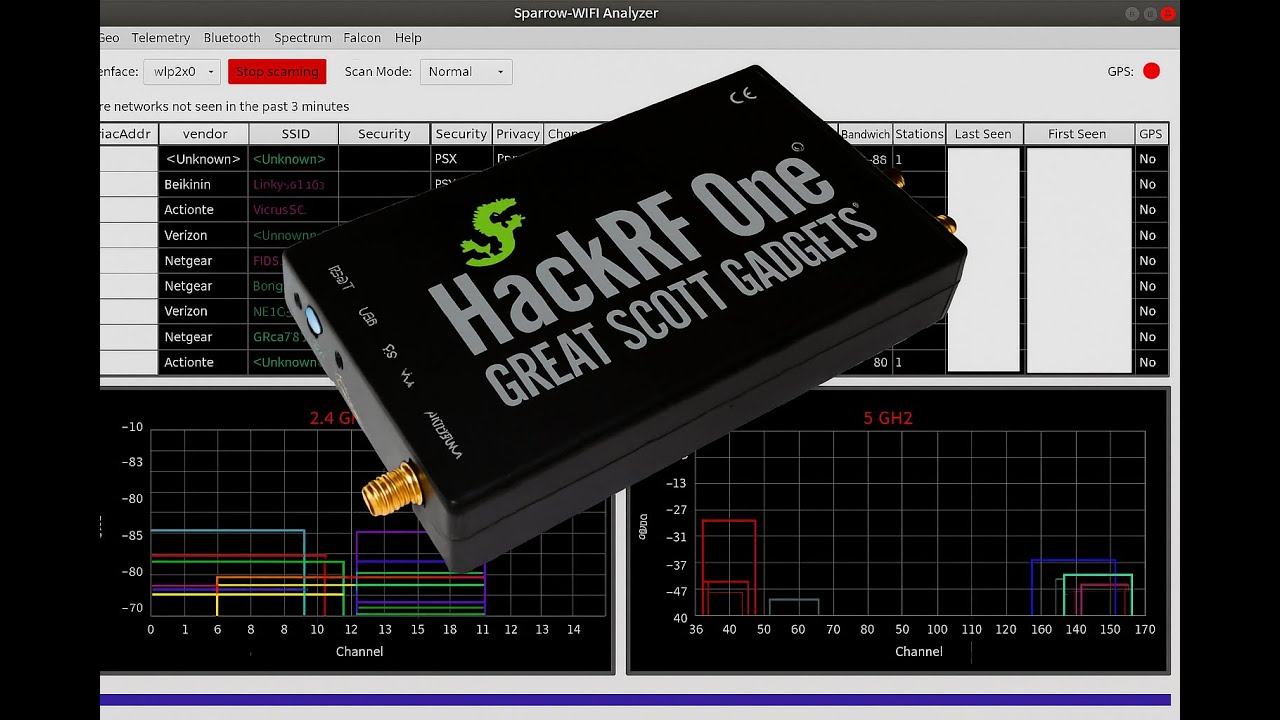Click the Bandwich column header
Screen dimensions: 1280x720
click(865, 134)
